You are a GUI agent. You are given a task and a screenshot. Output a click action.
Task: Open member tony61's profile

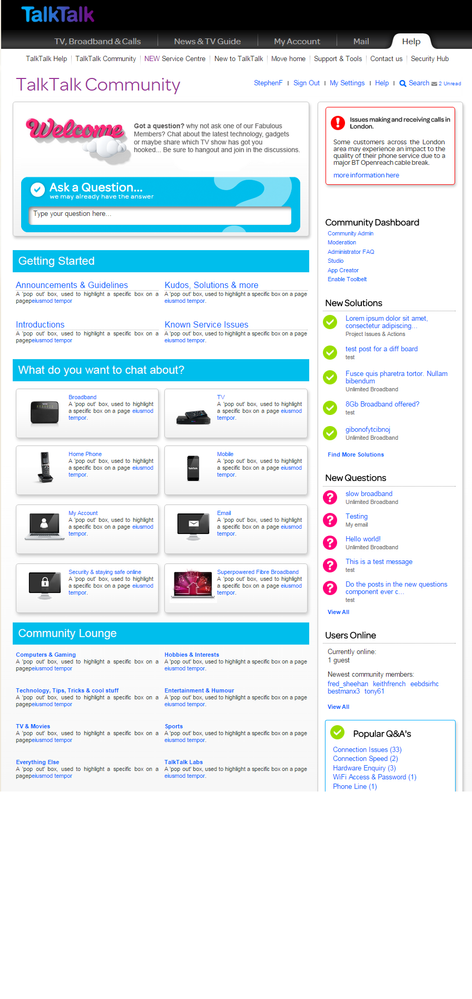point(374,691)
